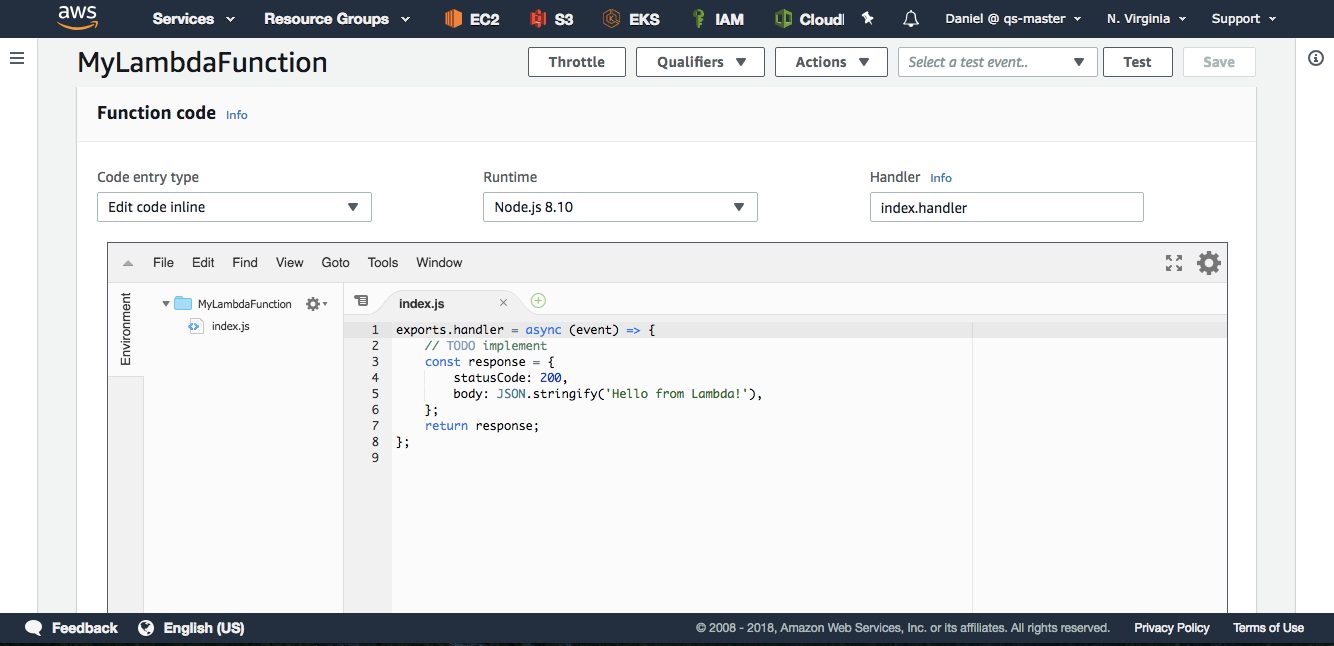Image resolution: width=1334 pixels, height=646 pixels.
Task: Click the Throttle button
Action: (x=577, y=62)
